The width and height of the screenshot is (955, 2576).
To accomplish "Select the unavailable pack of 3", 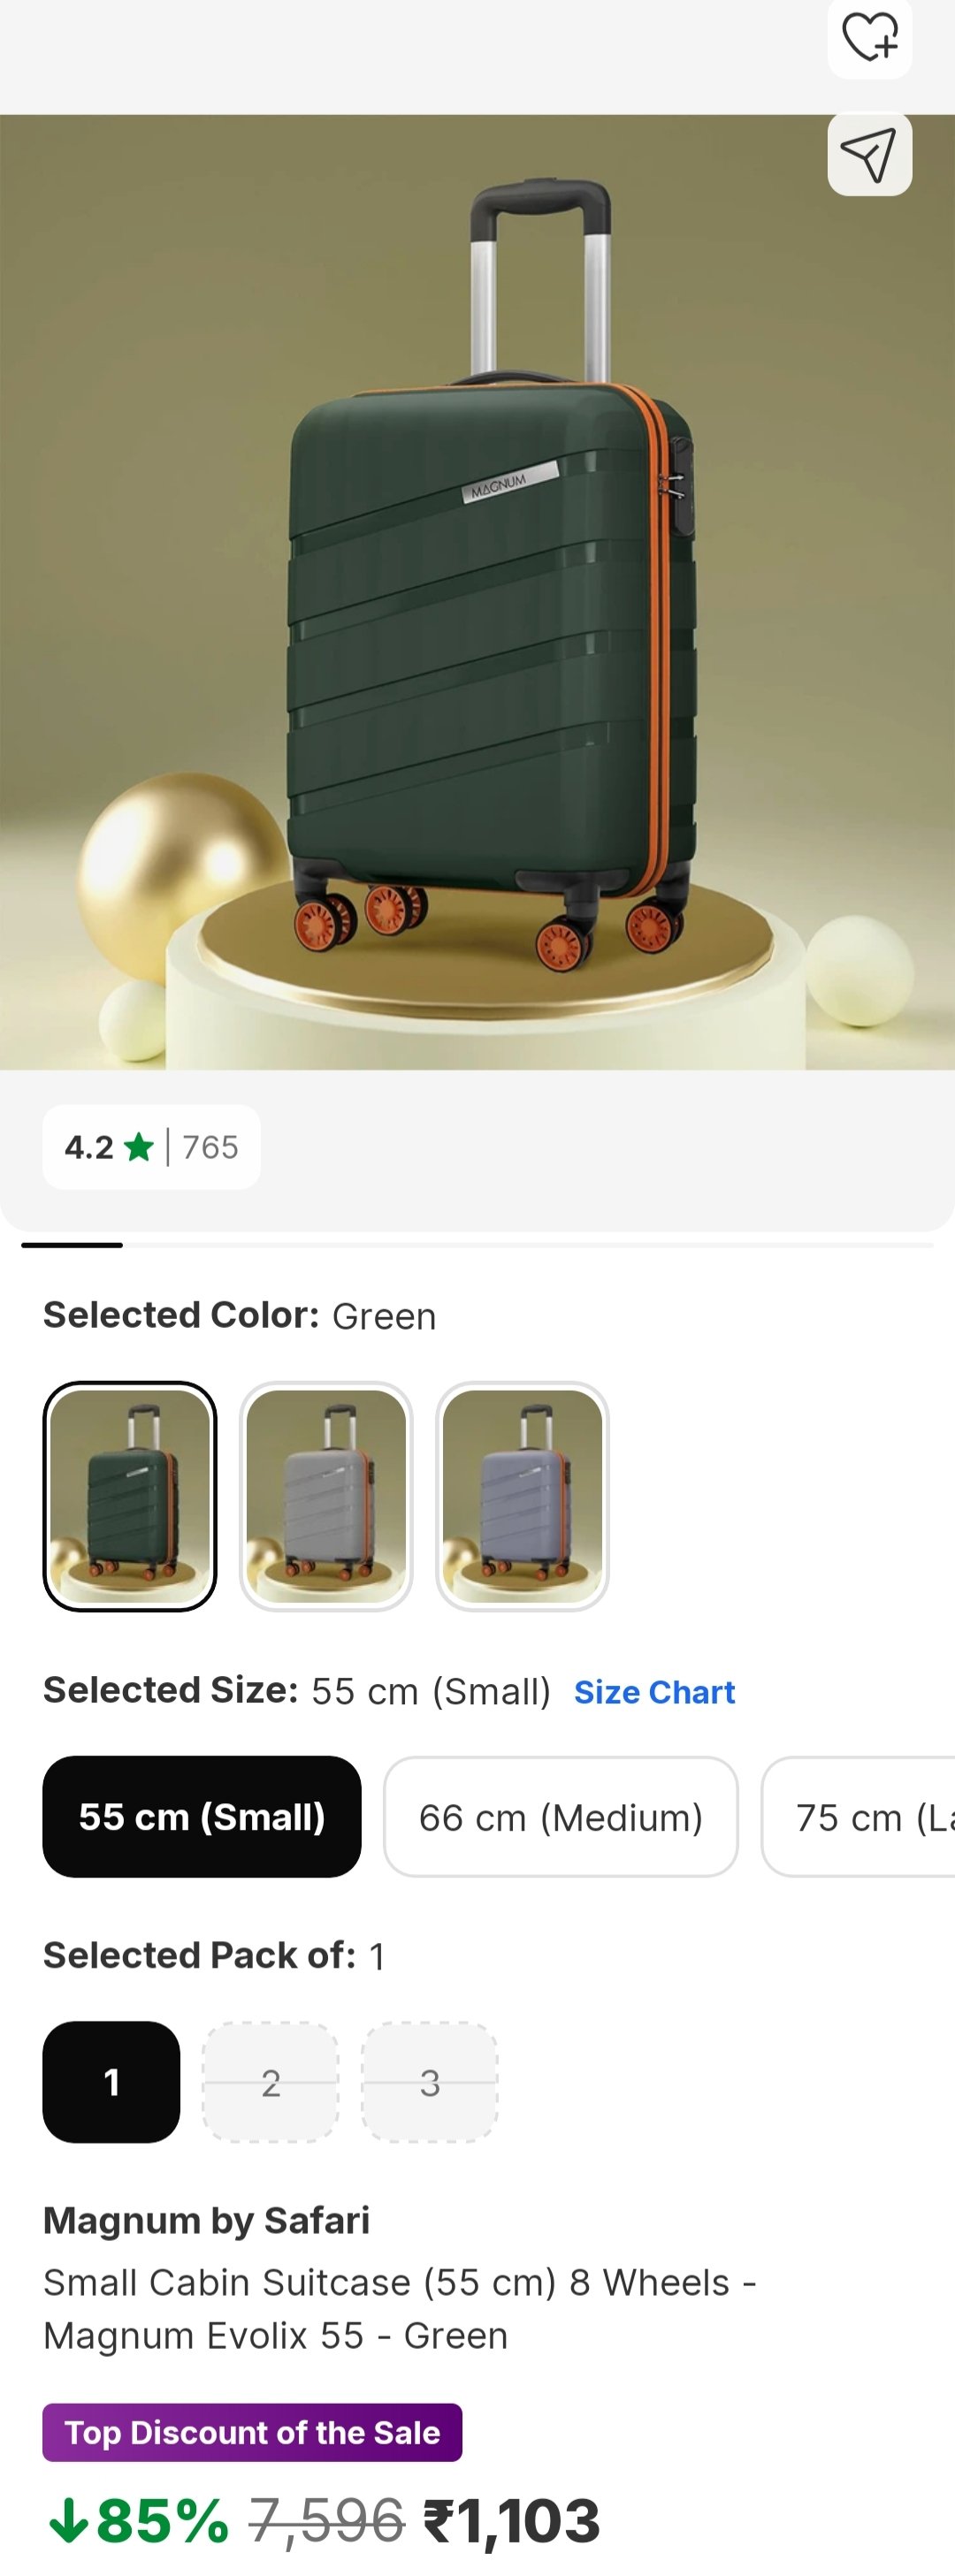I will (429, 2082).
